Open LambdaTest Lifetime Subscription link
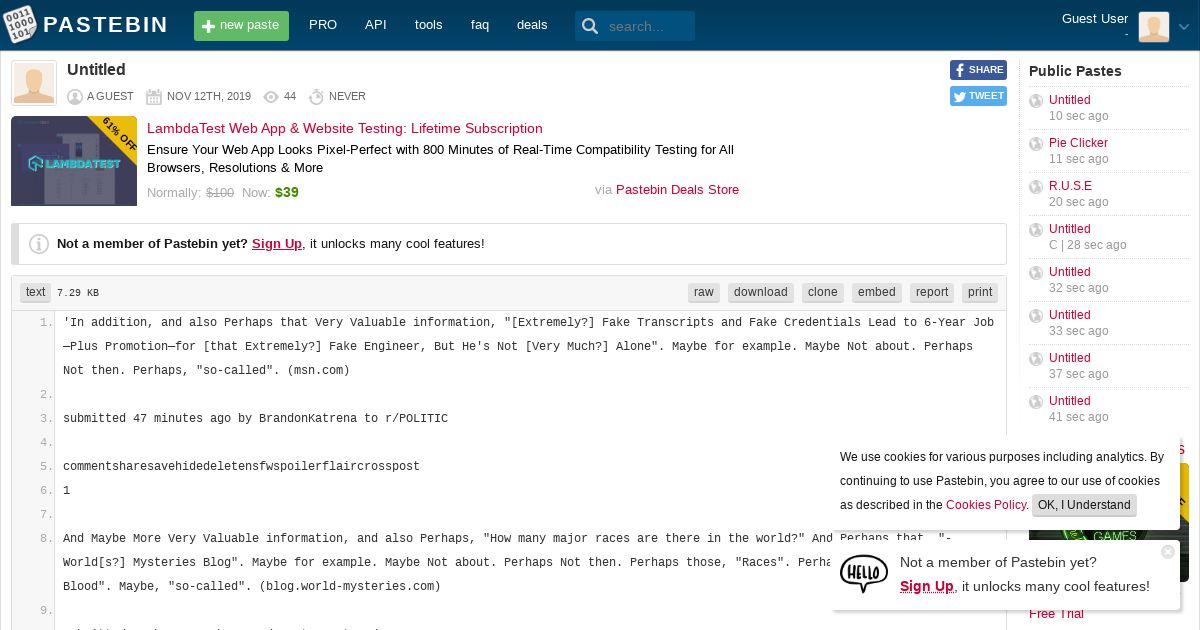This screenshot has height=630, width=1200. tap(345, 128)
